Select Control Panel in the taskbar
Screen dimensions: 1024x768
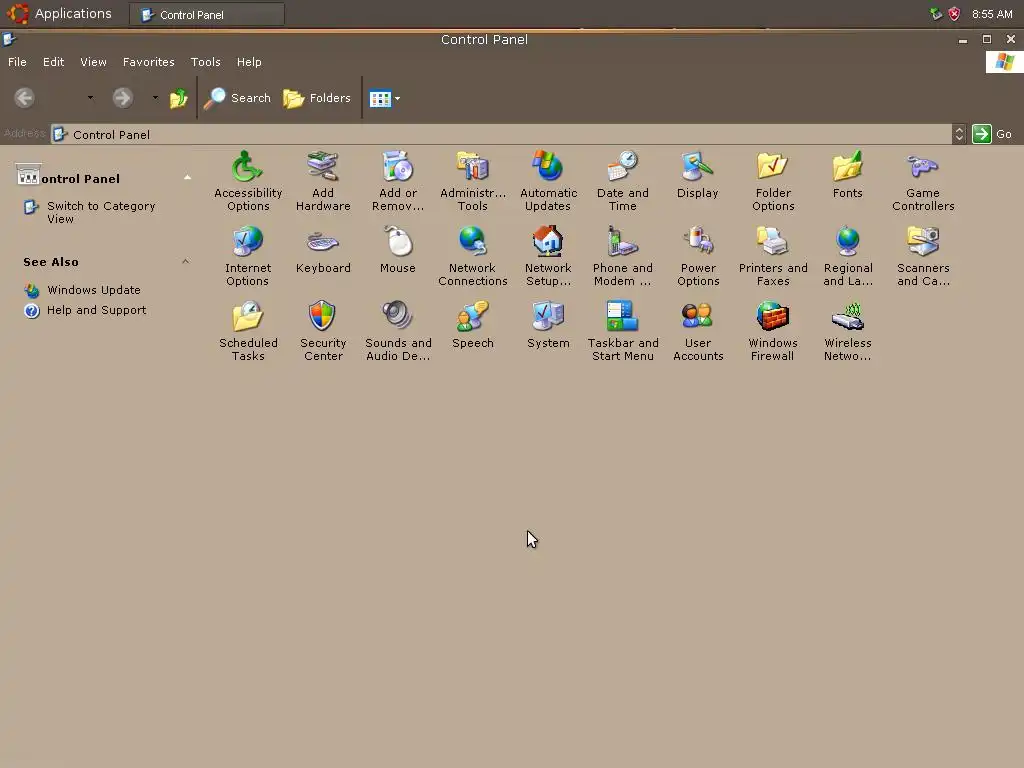tap(206, 14)
